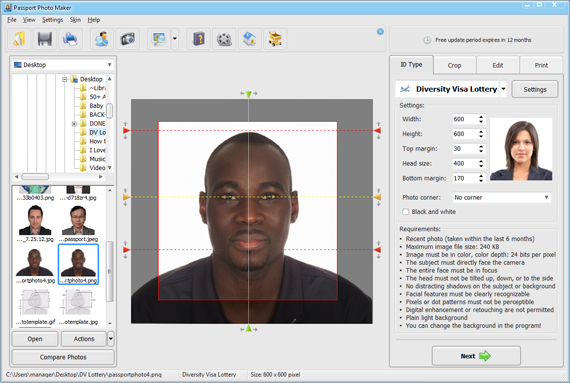Click the Next button

476,356
